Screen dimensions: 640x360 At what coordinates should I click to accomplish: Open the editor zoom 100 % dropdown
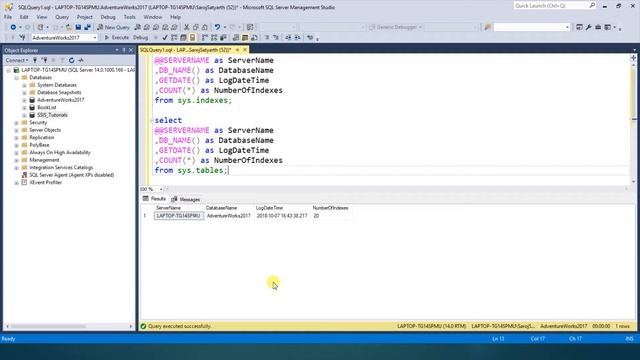tap(161, 189)
